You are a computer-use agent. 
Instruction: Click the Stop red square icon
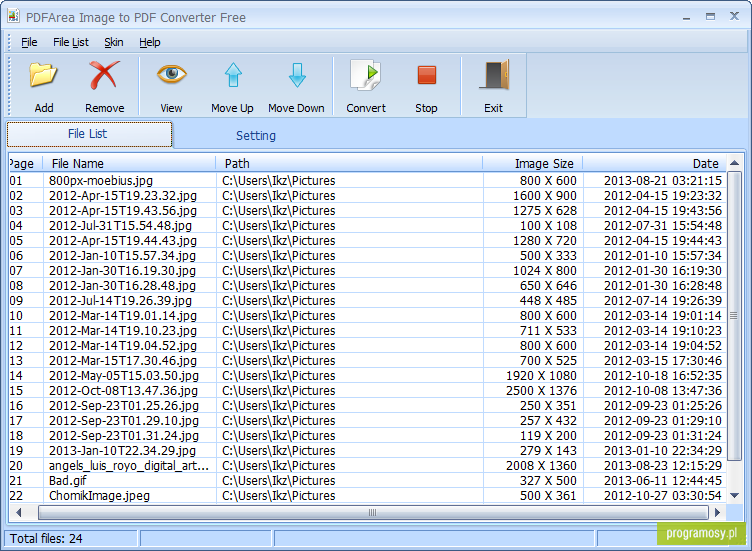click(x=426, y=75)
